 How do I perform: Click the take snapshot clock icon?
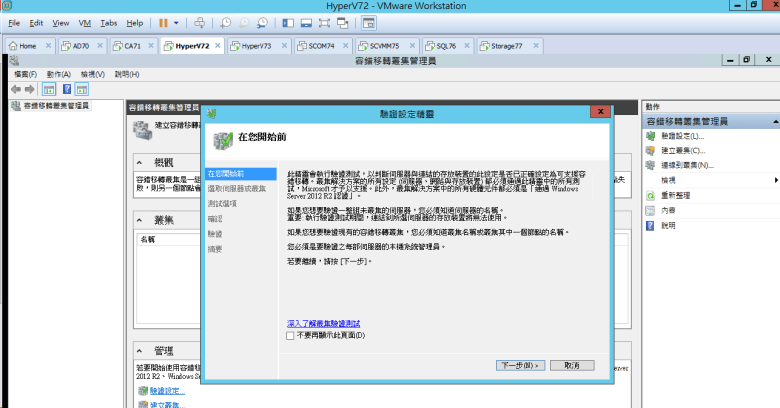226,22
